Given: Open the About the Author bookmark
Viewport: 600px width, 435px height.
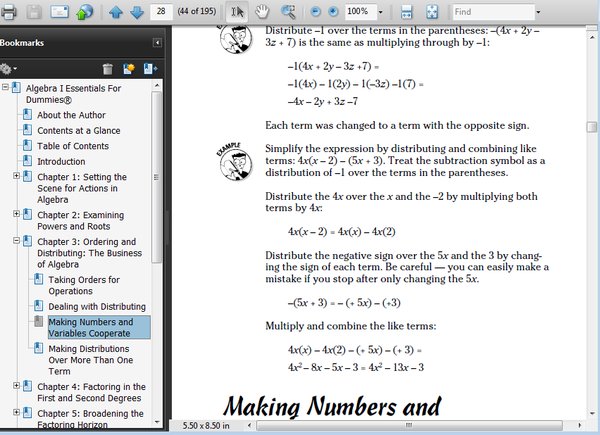Looking at the screenshot, I should point(71,115).
